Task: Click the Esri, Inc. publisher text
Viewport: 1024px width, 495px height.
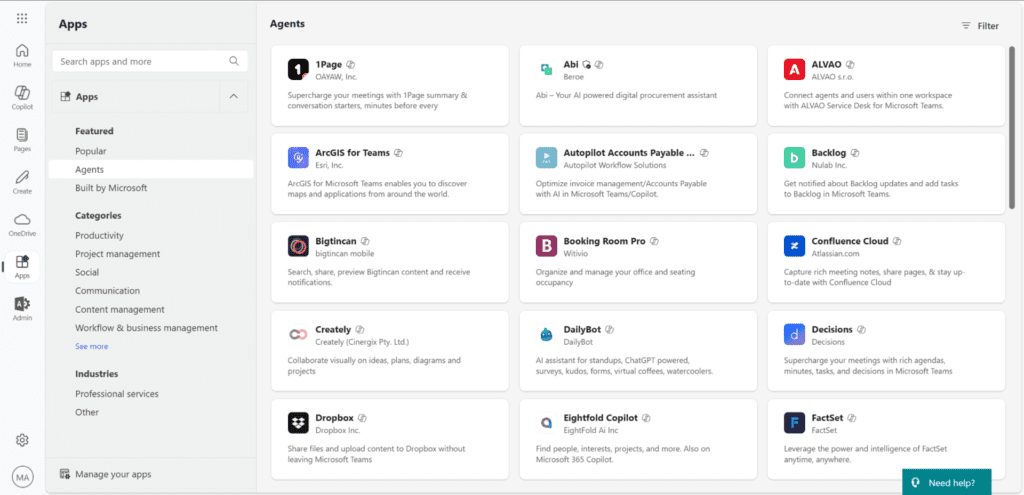Action: (330, 165)
